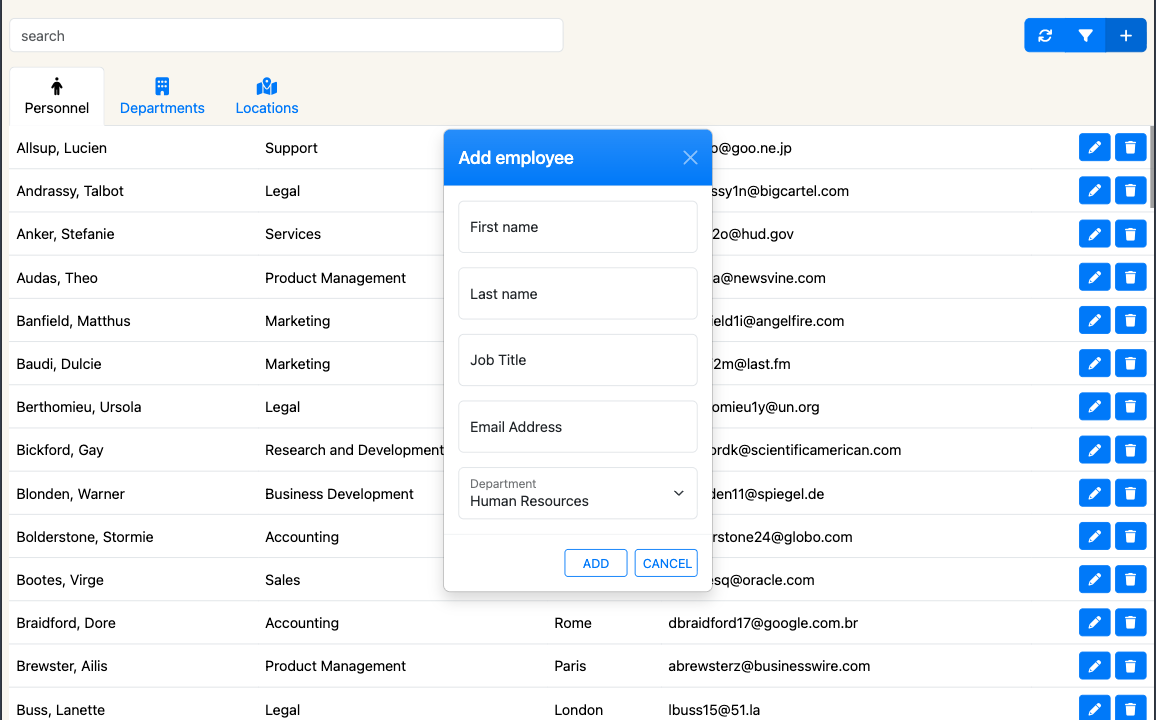
Task: Click the London location cell
Action: [579, 710]
